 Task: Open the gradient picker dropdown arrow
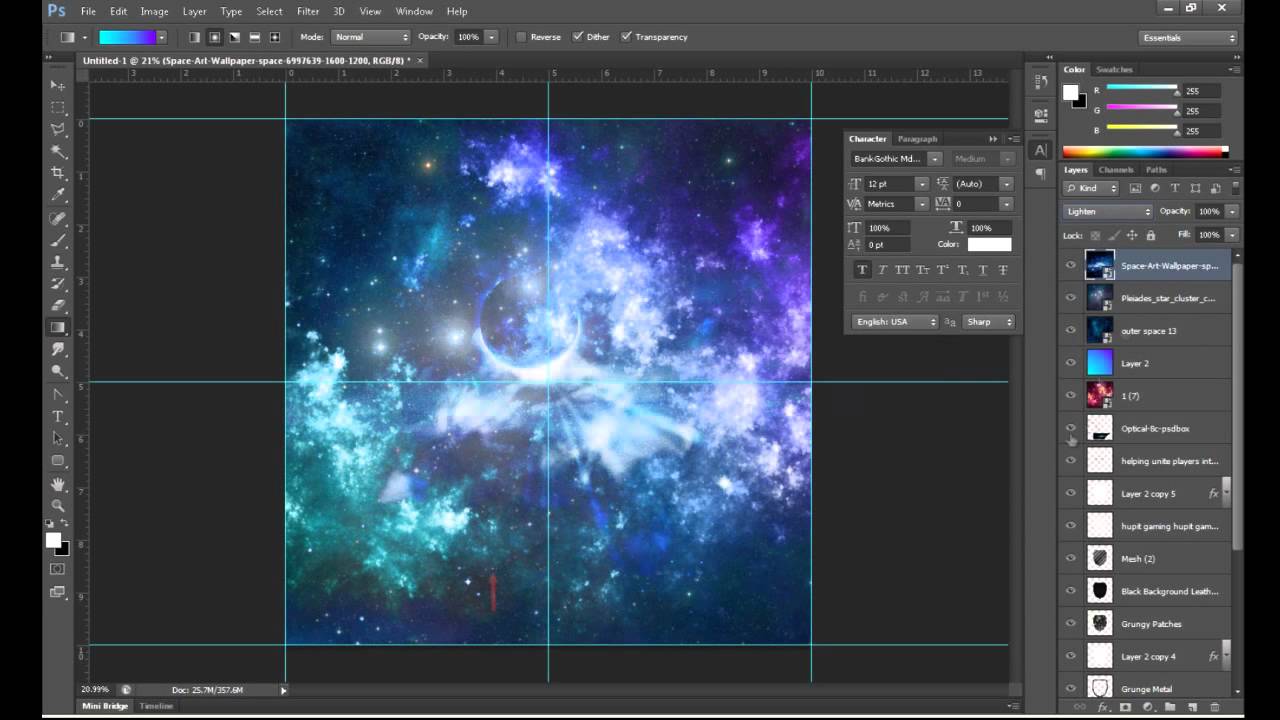pos(161,37)
